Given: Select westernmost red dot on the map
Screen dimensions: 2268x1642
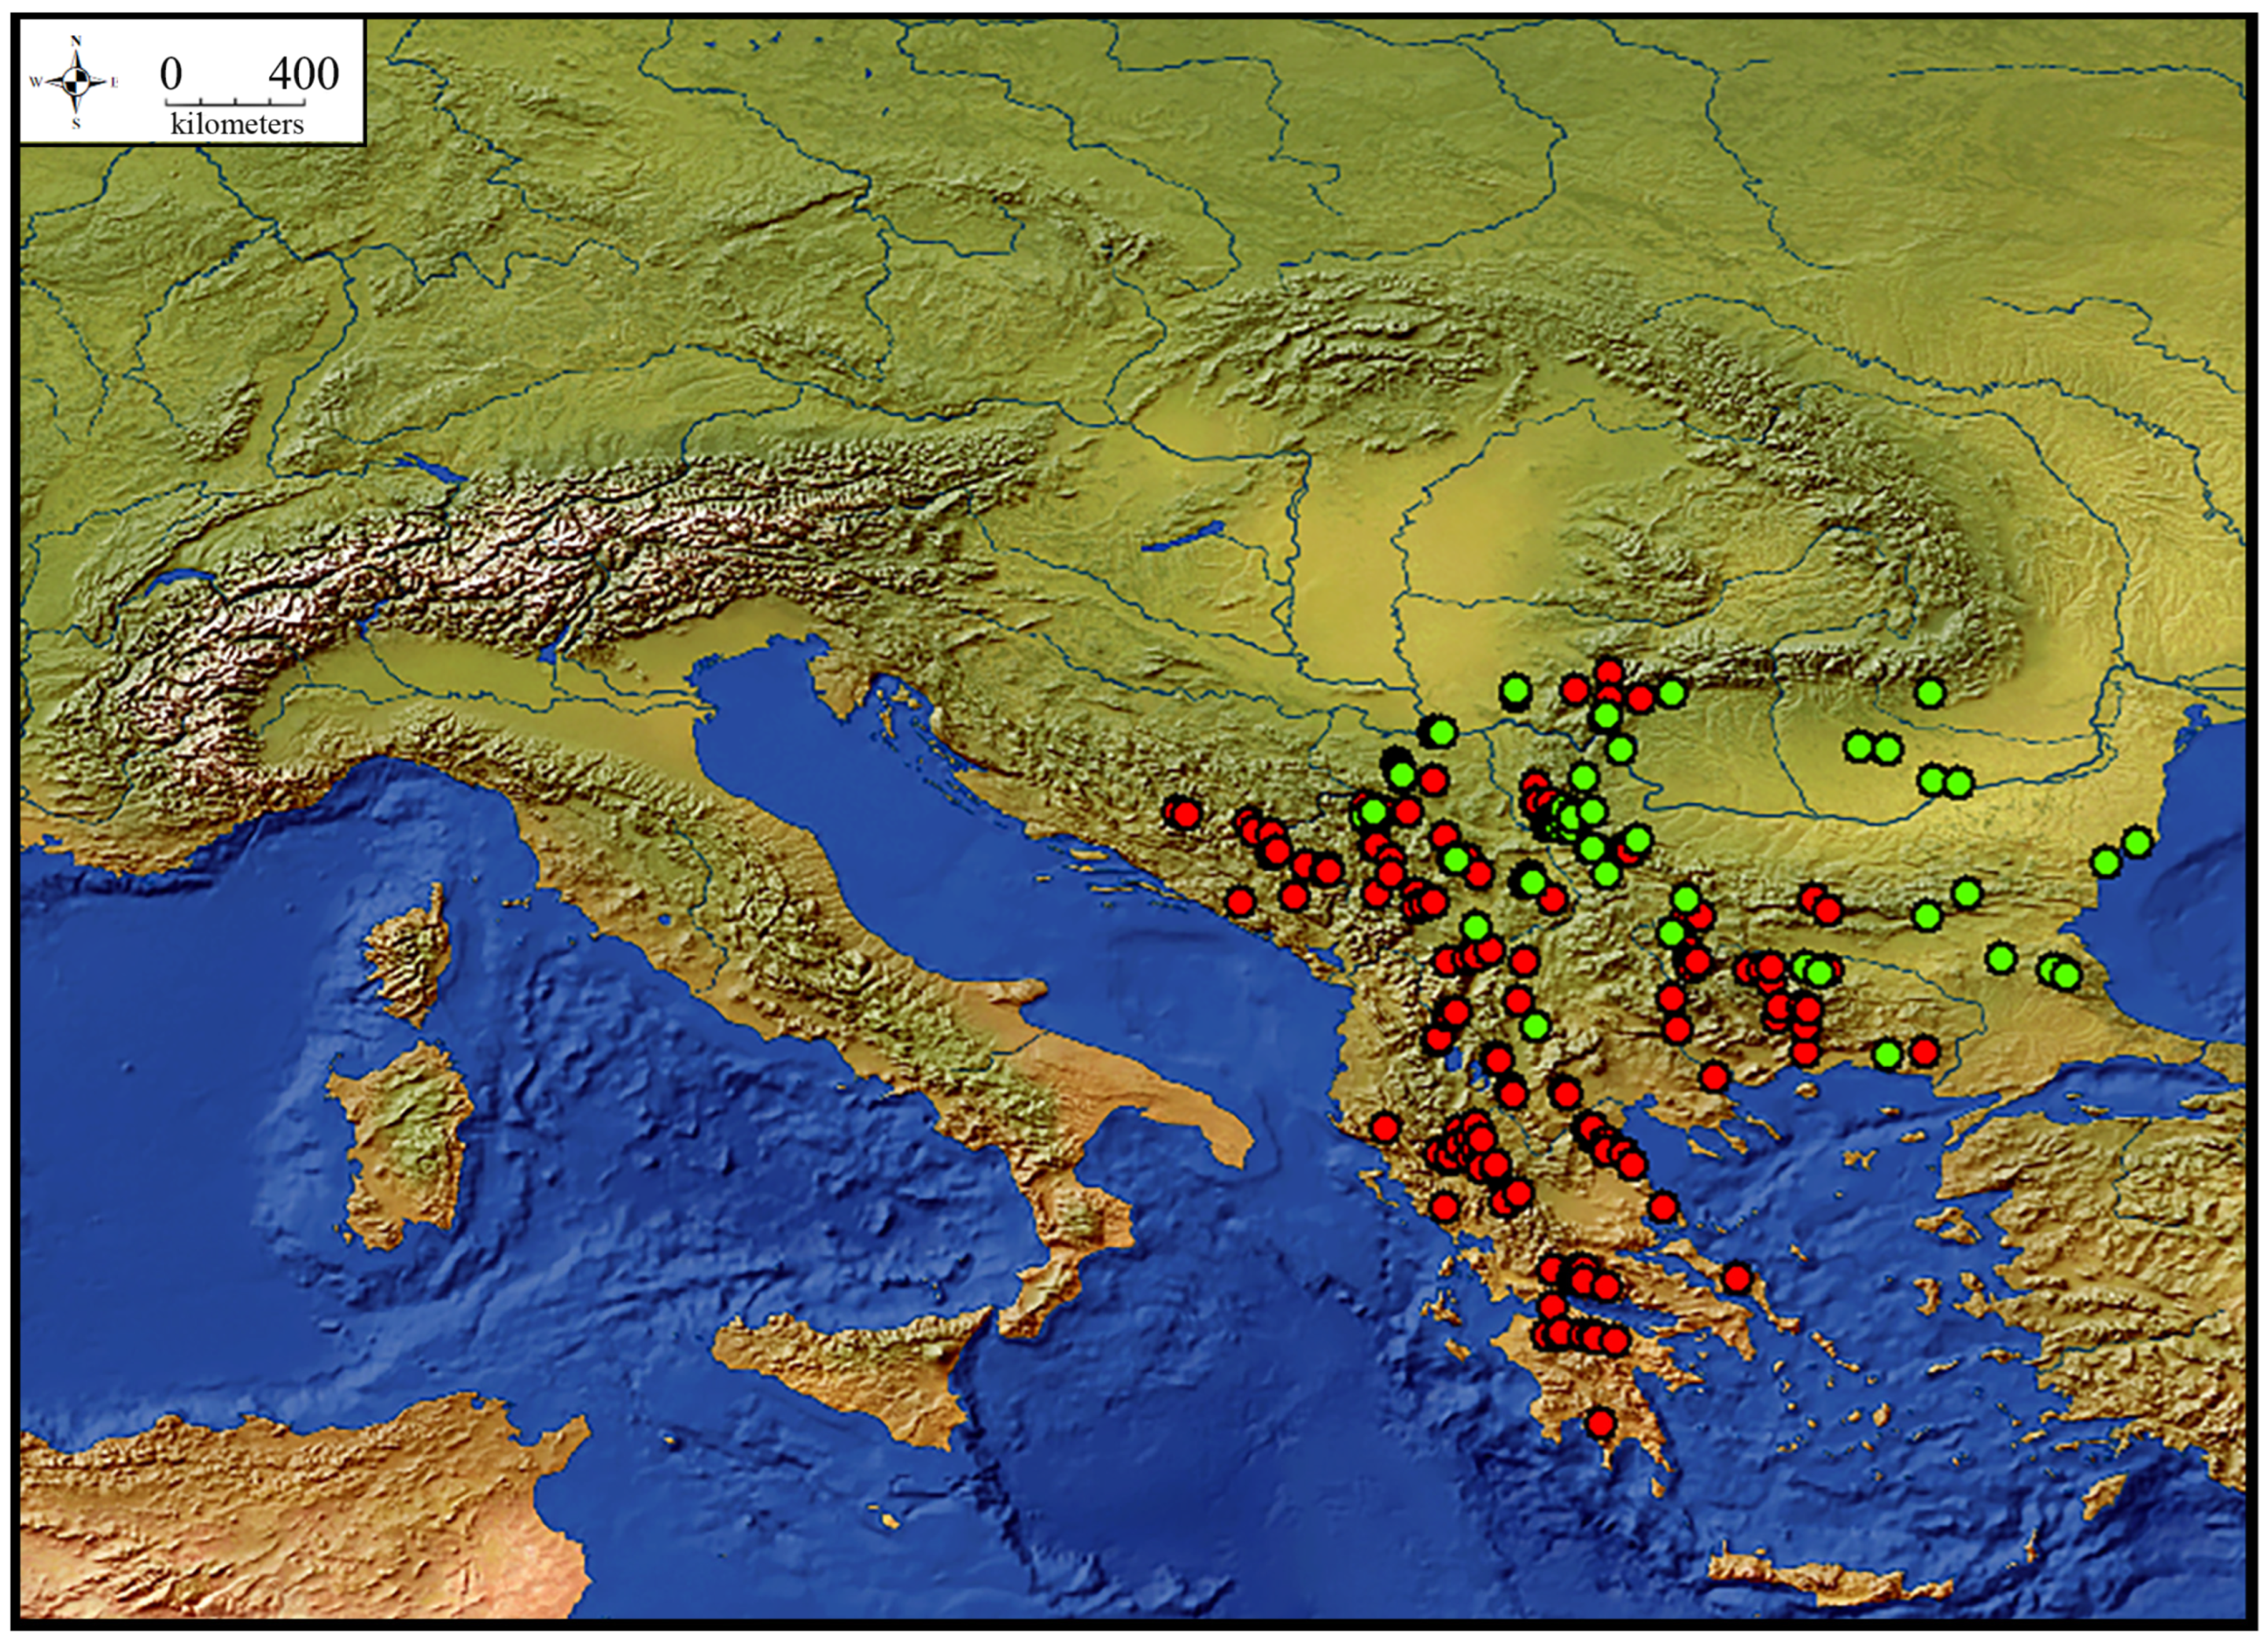Looking at the screenshot, I should coord(1184,813).
